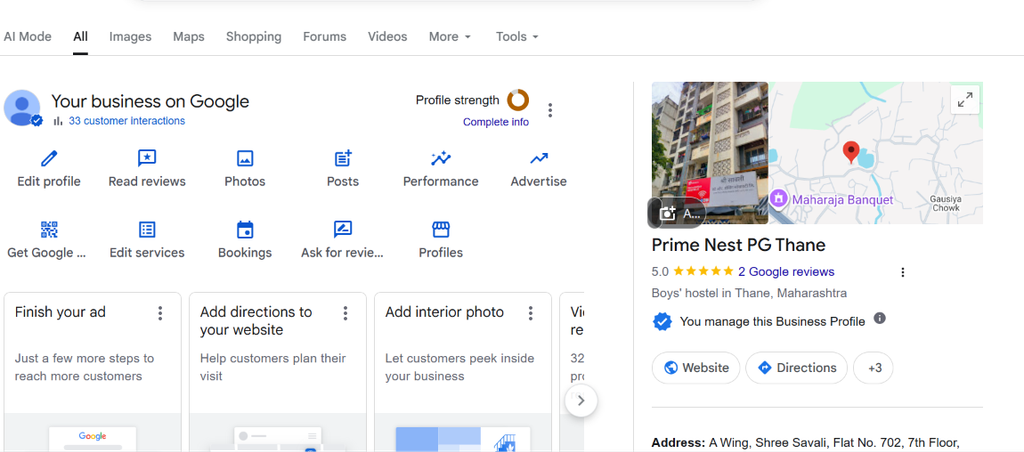Click the Profile strength ring
This screenshot has width=1024, height=452.
(x=518, y=100)
